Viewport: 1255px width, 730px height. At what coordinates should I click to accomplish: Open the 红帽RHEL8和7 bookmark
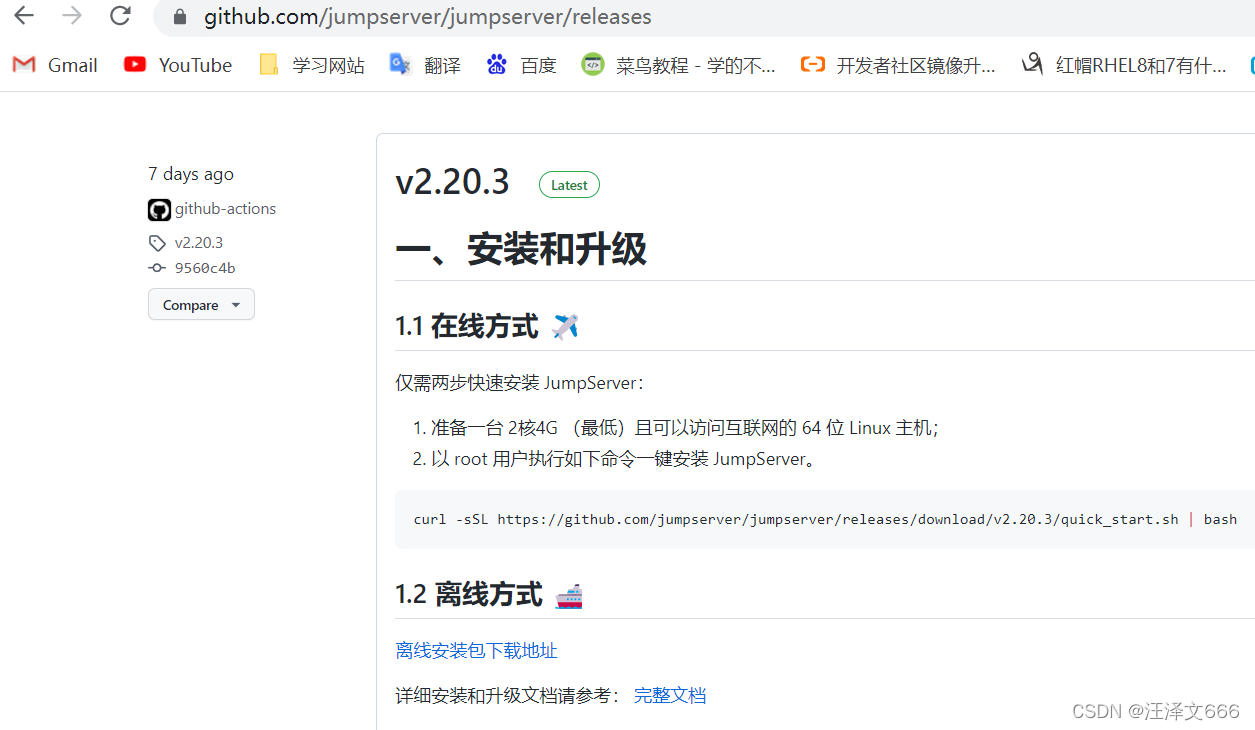pos(1124,65)
